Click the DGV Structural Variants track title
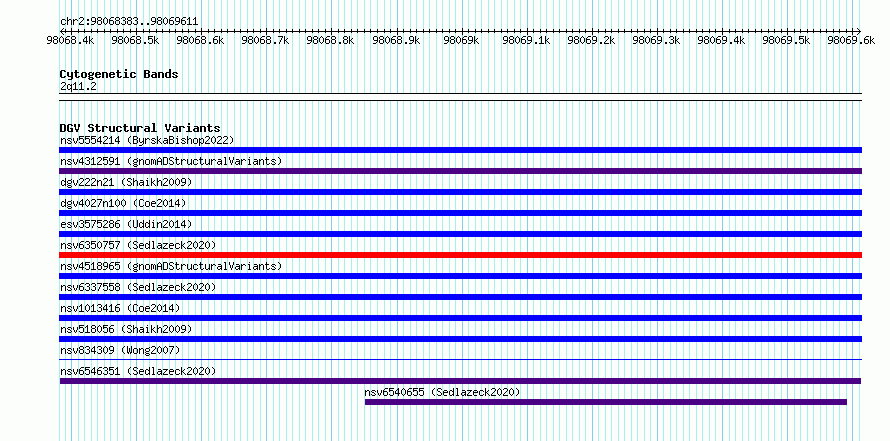 coord(140,128)
